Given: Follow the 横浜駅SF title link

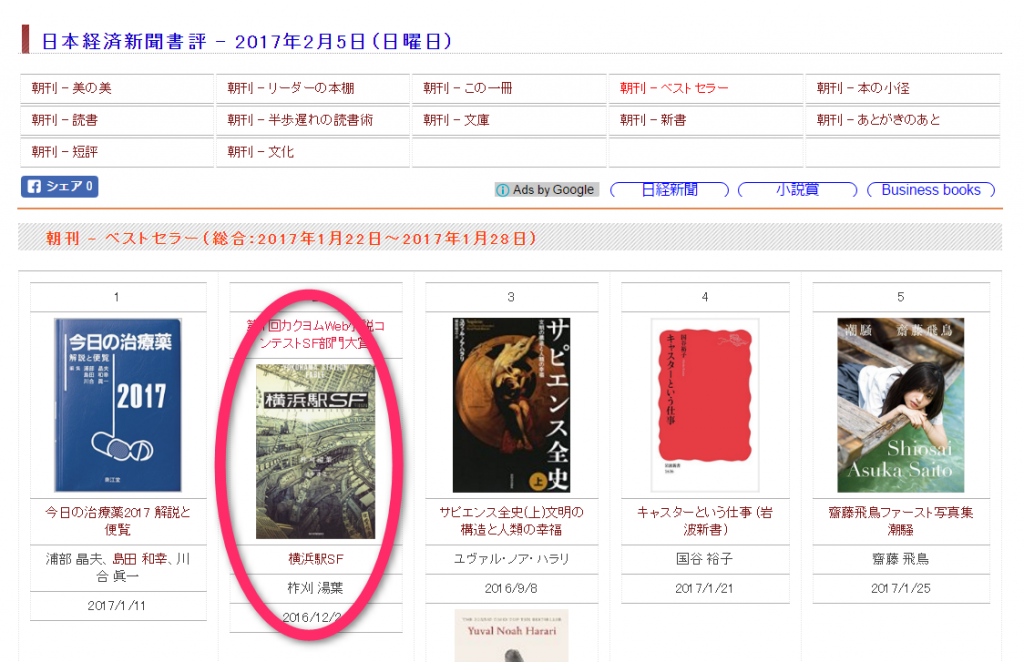Looking at the screenshot, I should click(x=315, y=560).
